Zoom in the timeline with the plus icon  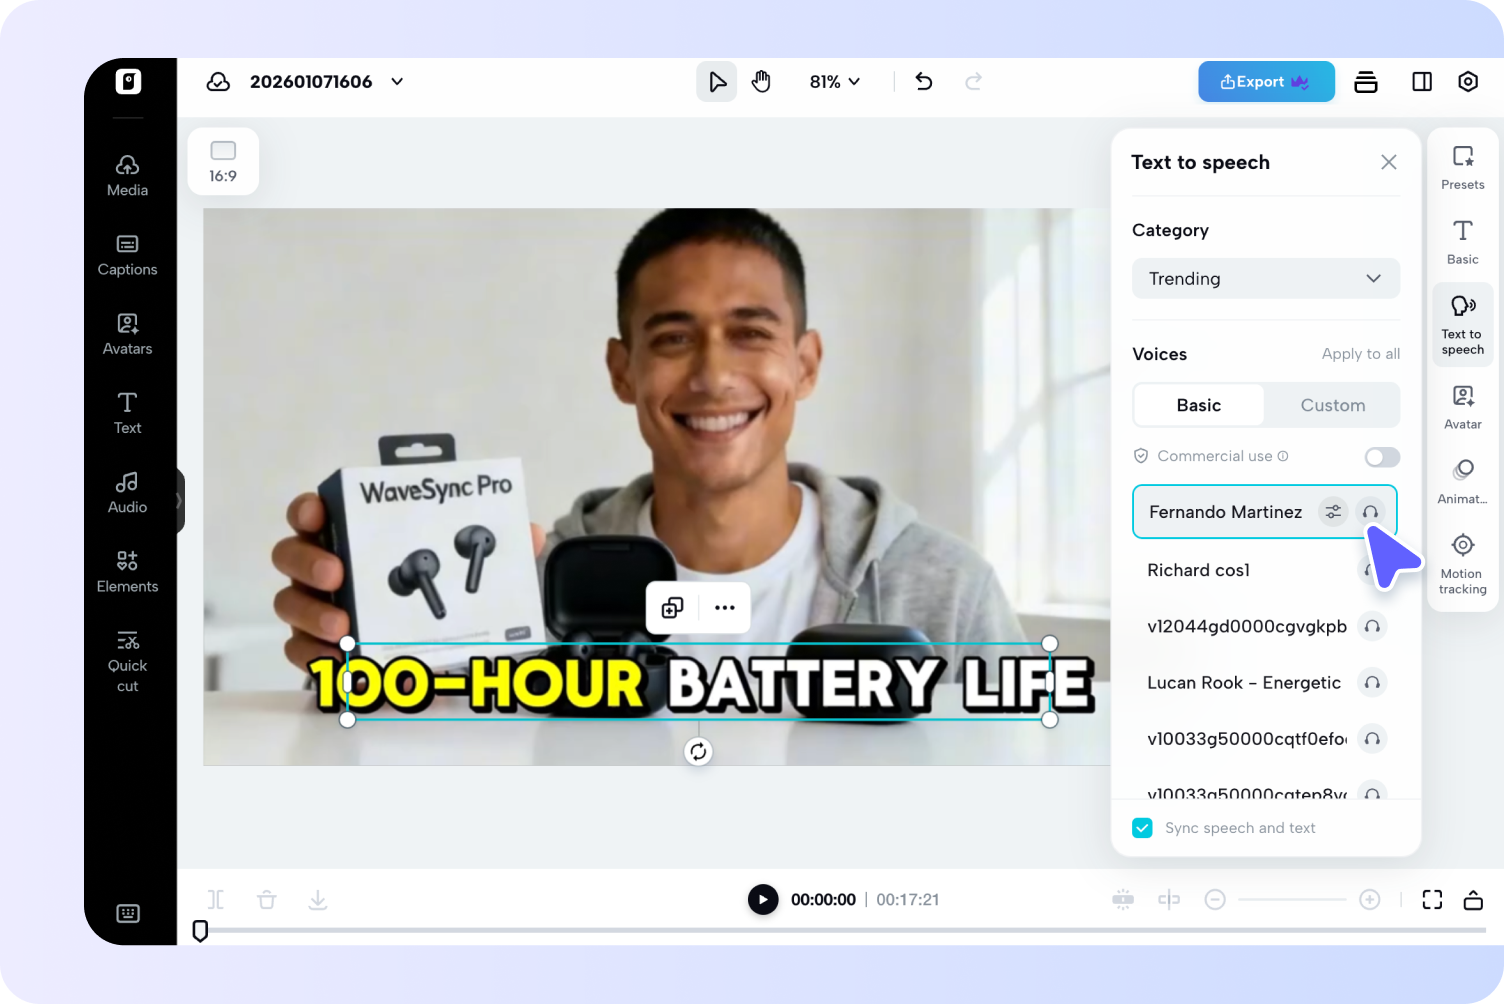coord(1370,900)
